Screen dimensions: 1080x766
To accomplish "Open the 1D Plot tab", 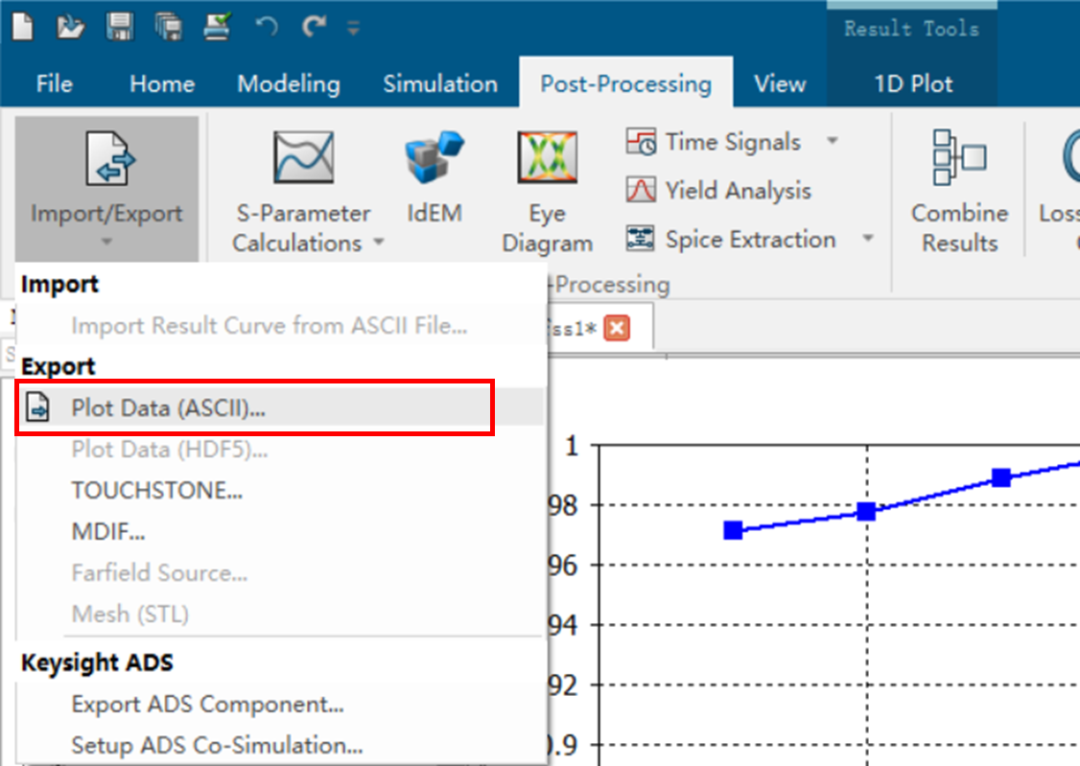I will (x=913, y=84).
